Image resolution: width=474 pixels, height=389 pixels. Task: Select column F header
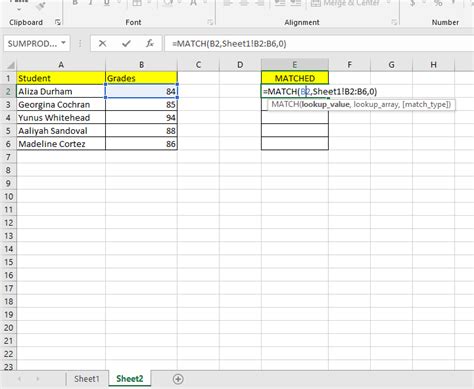click(x=349, y=65)
